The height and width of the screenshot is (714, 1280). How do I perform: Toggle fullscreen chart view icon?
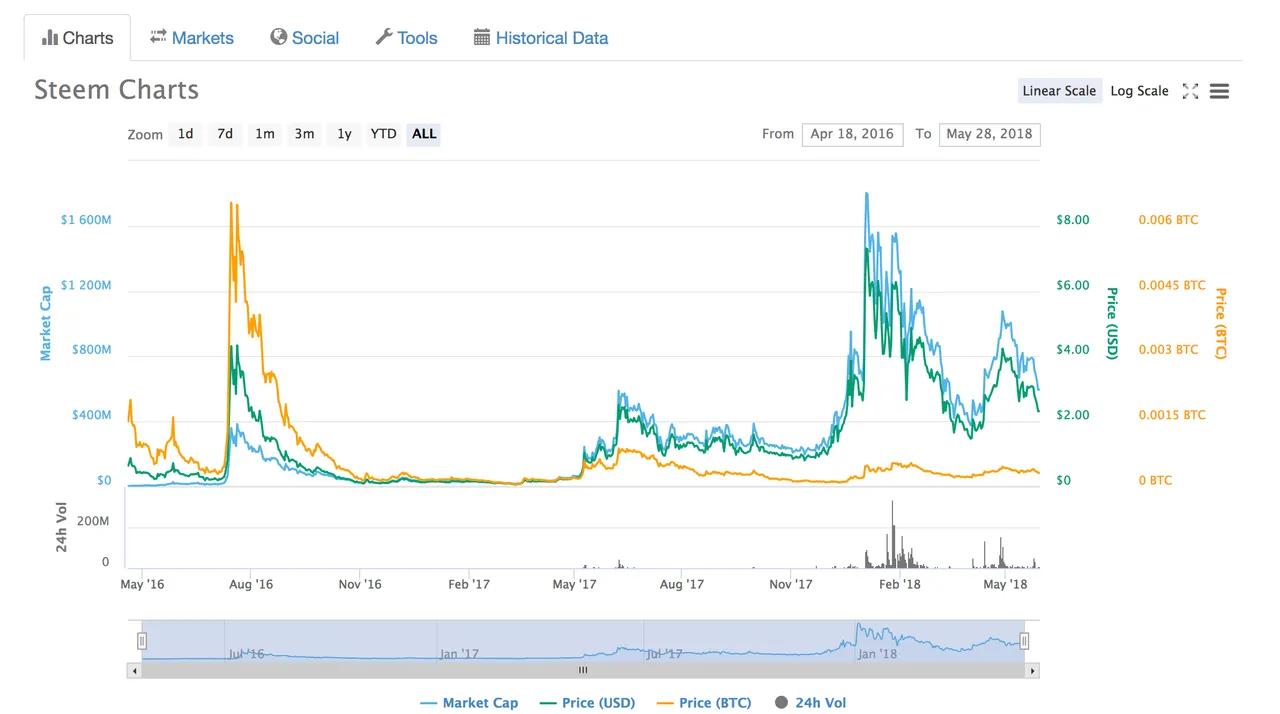[1190, 91]
